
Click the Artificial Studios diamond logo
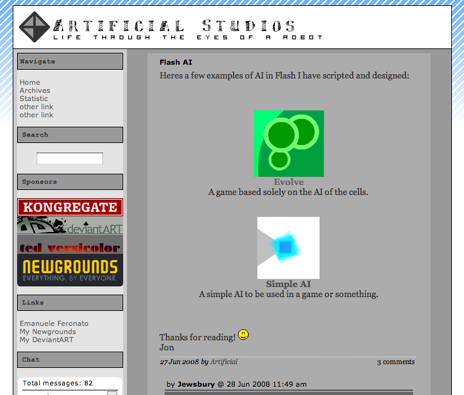pyautogui.click(x=35, y=27)
